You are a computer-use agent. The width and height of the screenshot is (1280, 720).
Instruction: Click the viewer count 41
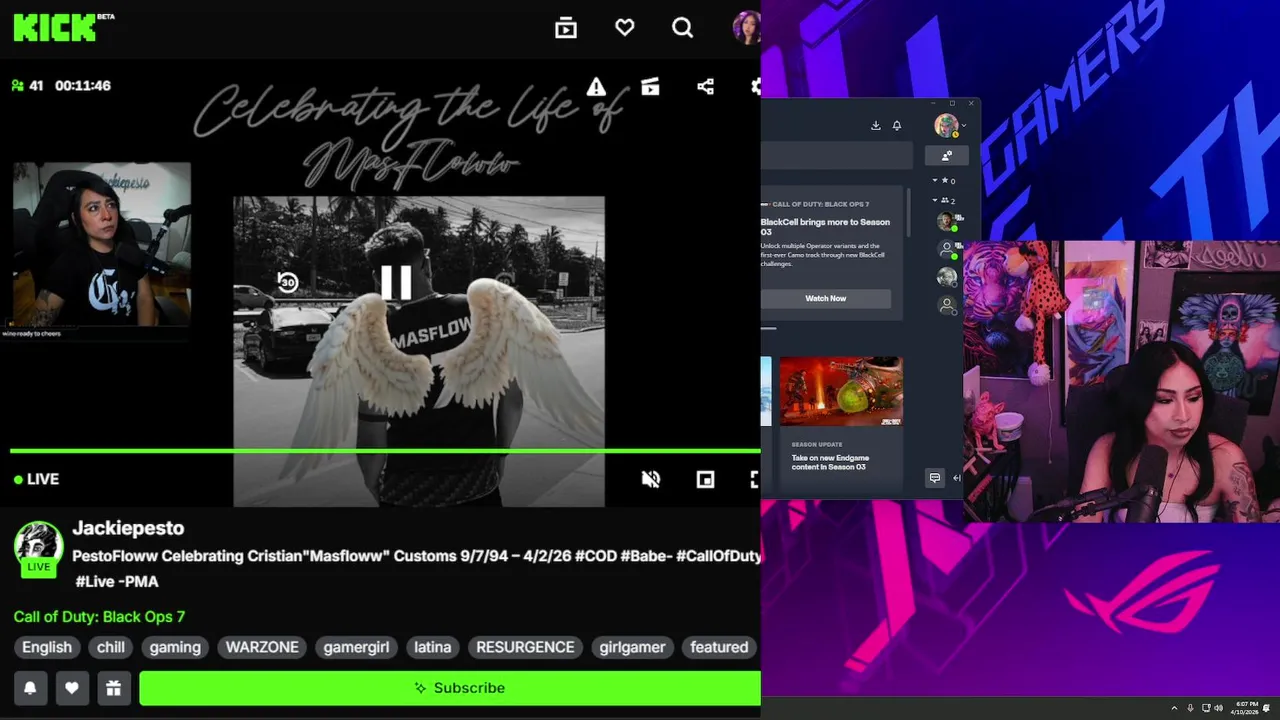(28, 86)
